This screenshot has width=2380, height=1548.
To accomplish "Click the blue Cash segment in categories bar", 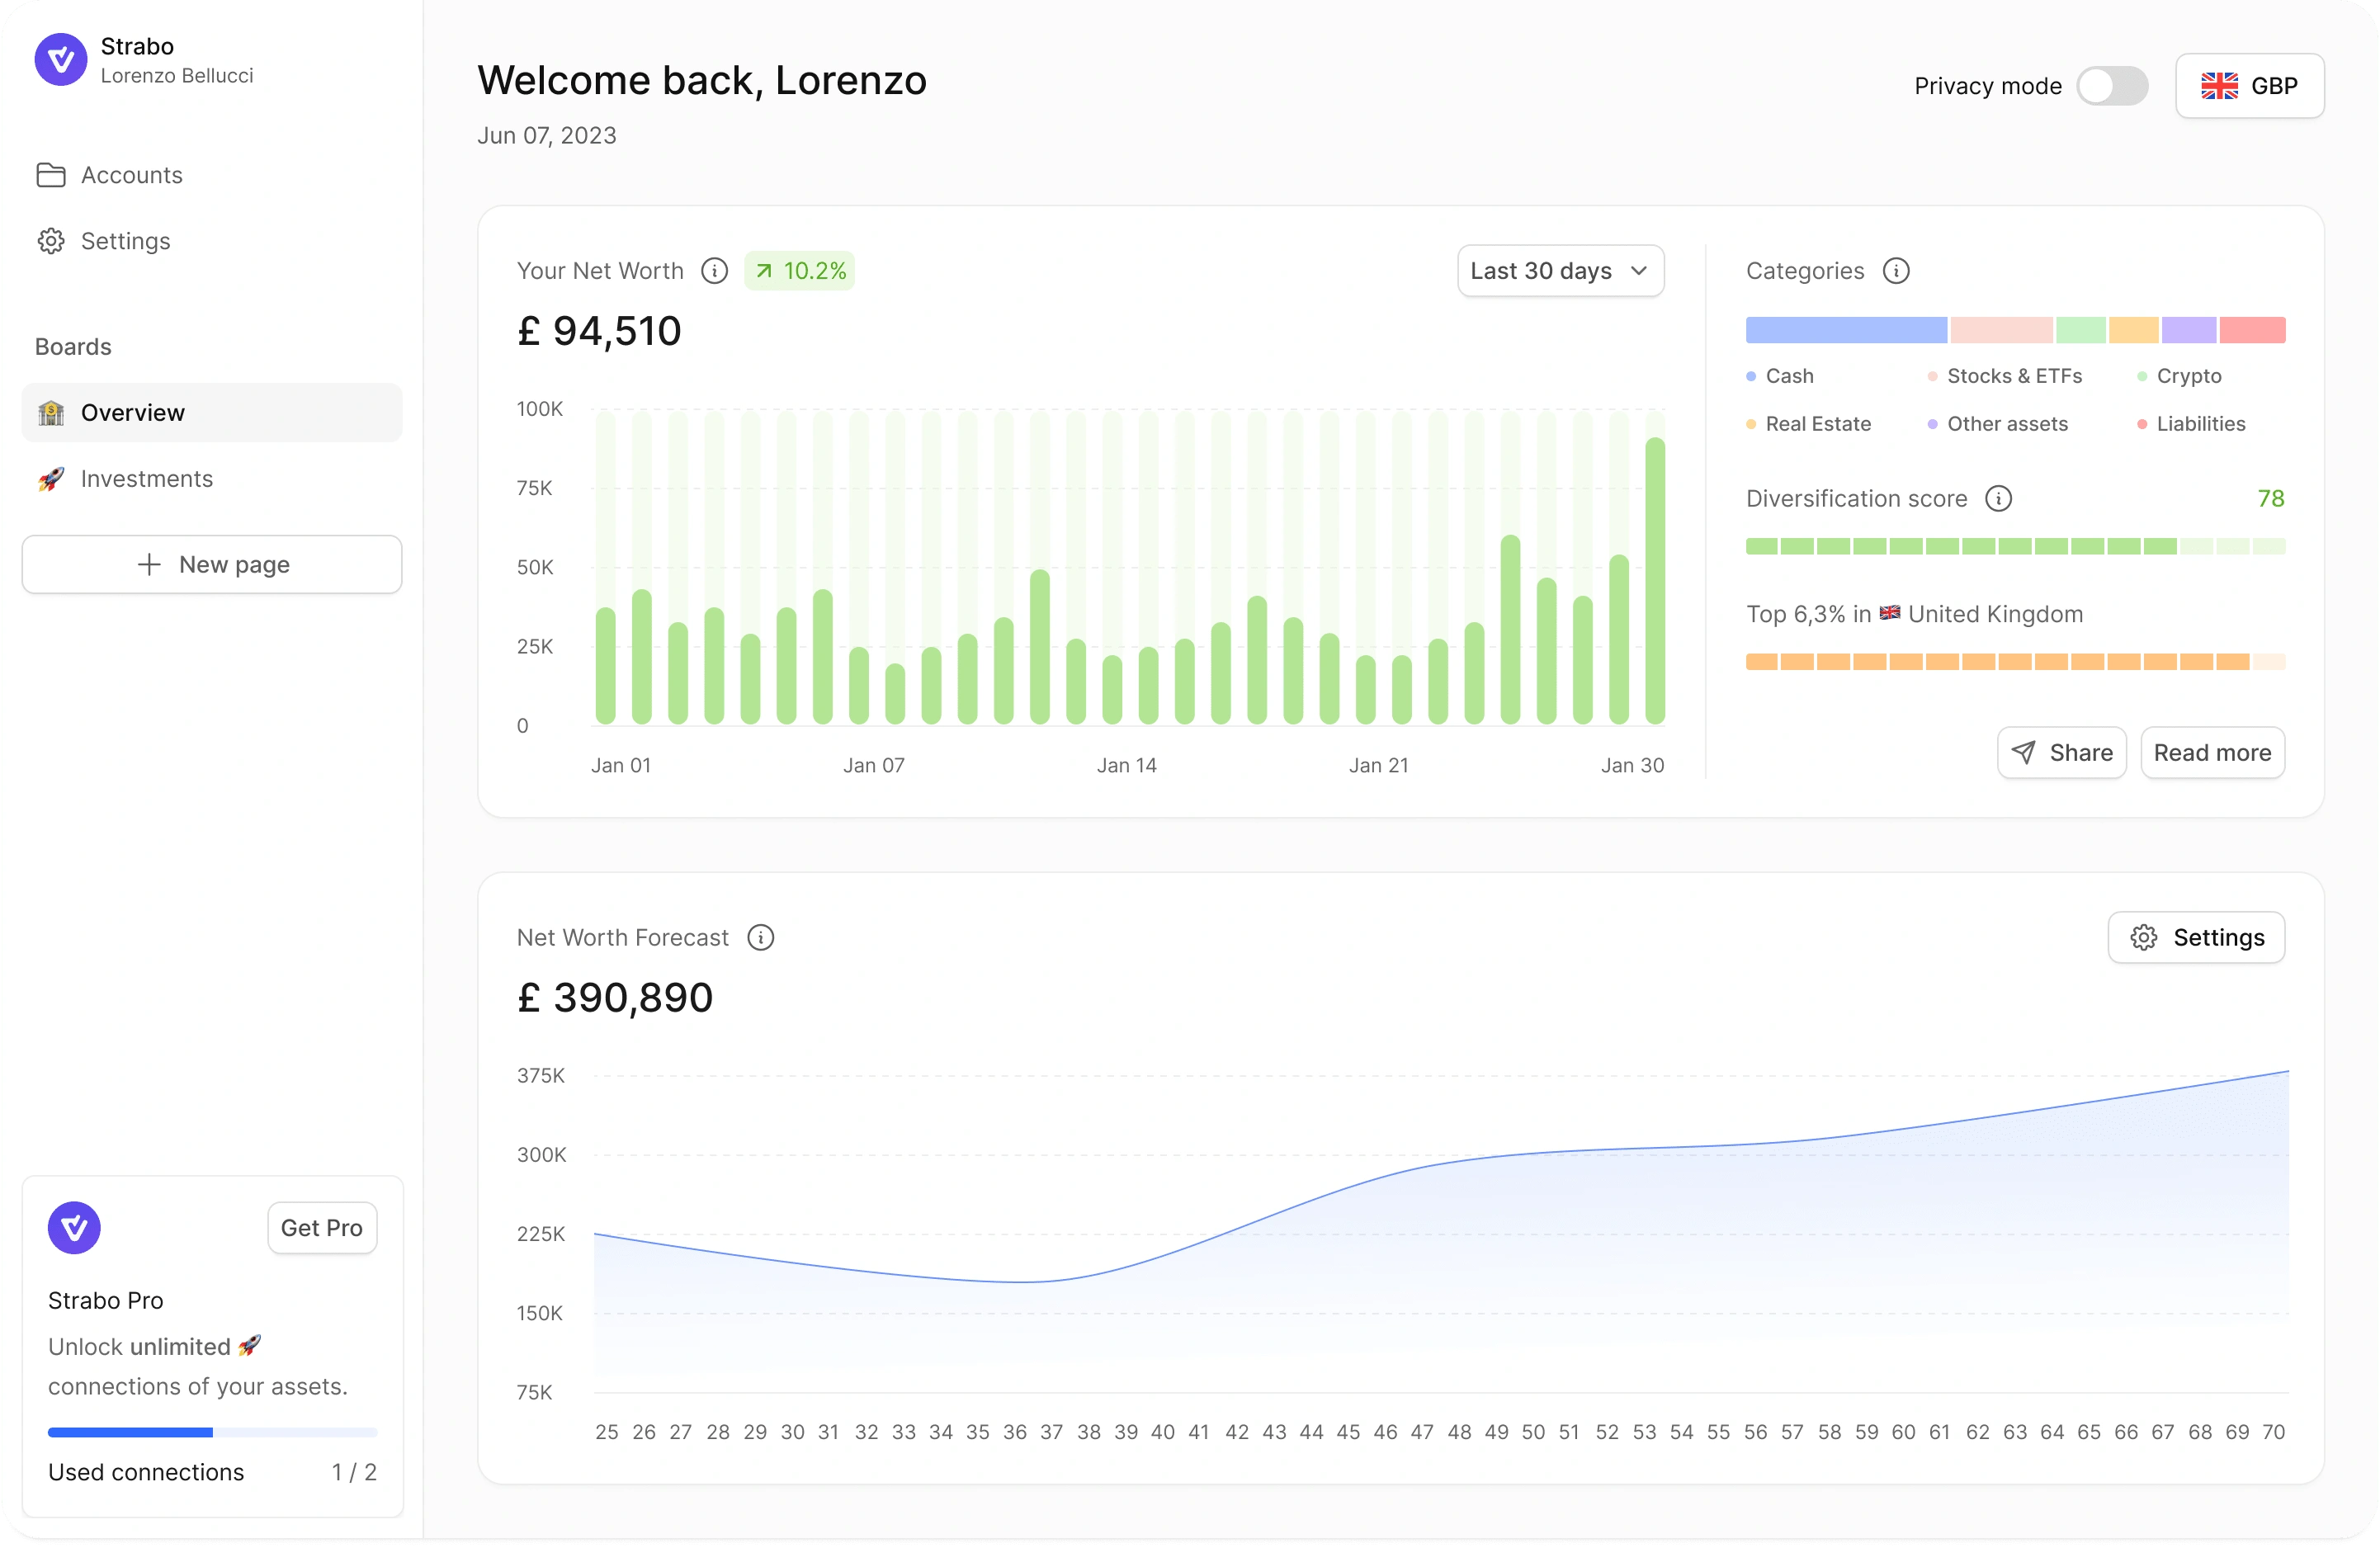I will click(x=1846, y=330).
